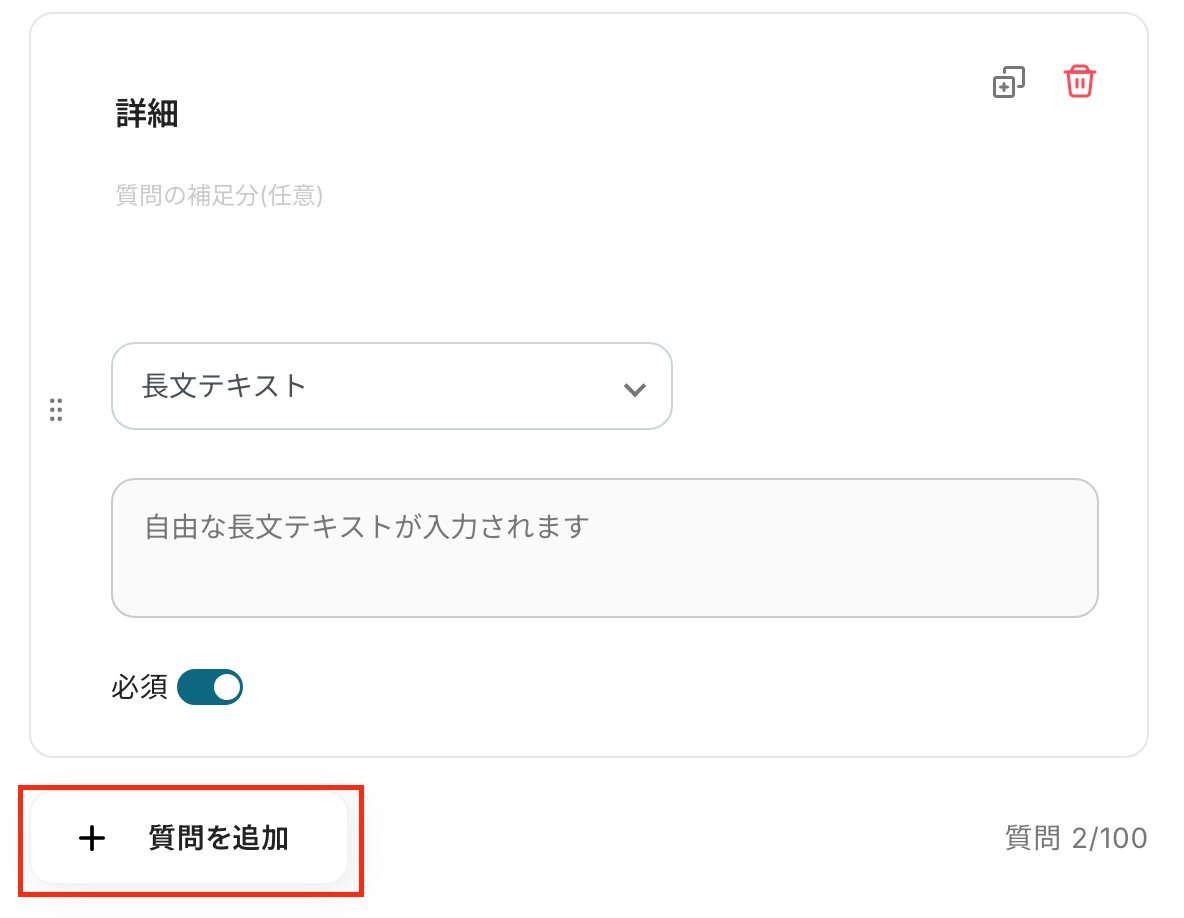Screen dimensions: 1184x918
Task: Click the empty space right of the type dropdown
Action: click(x=880, y=386)
